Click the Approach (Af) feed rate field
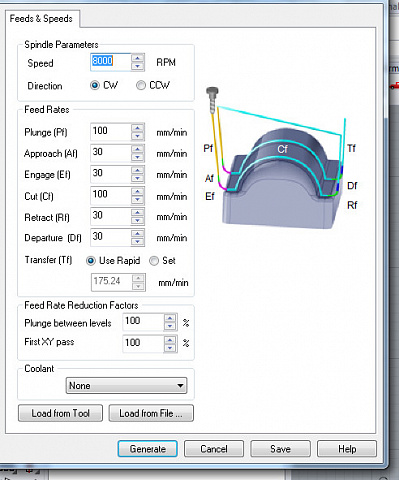 tap(111, 153)
